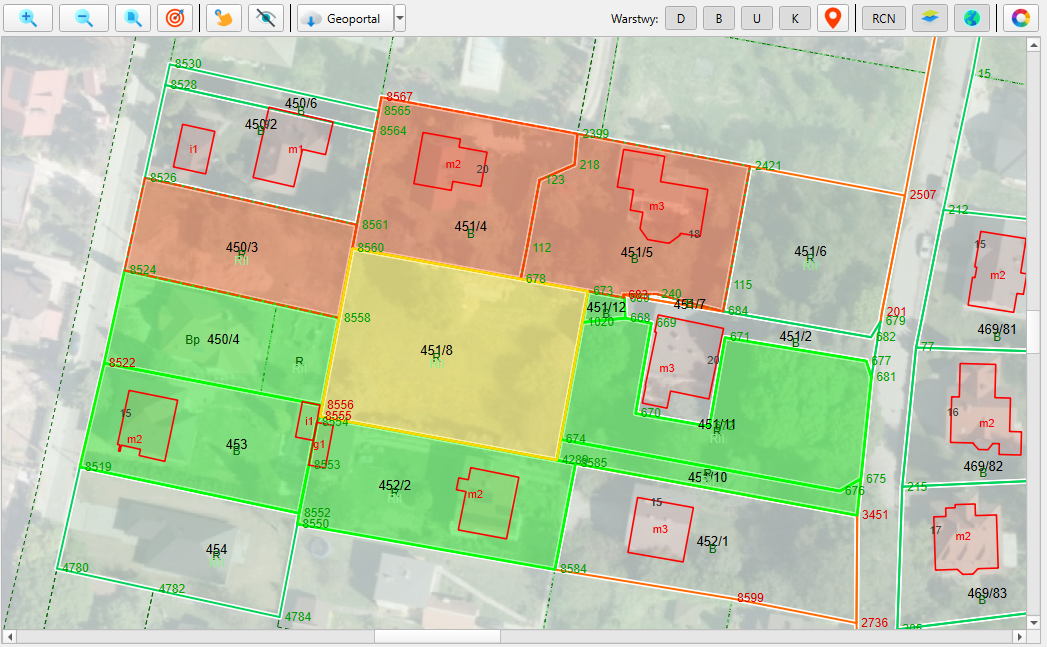Viewport: 1047px width, 647px height.
Task: Click the vertical scrollbar up arrow
Action: tap(1034, 45)
